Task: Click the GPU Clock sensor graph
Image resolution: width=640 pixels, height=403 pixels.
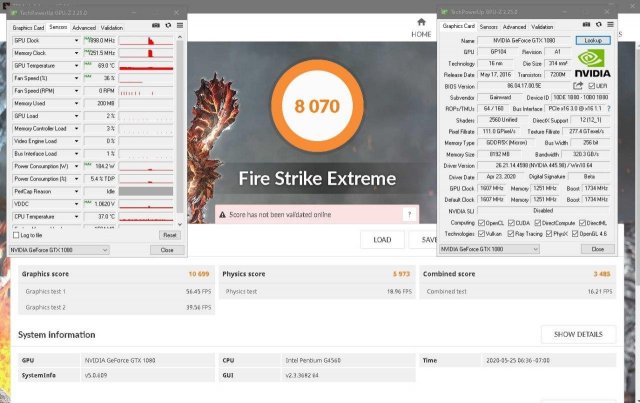Action: pyautogui.click(x=147, y=40)
